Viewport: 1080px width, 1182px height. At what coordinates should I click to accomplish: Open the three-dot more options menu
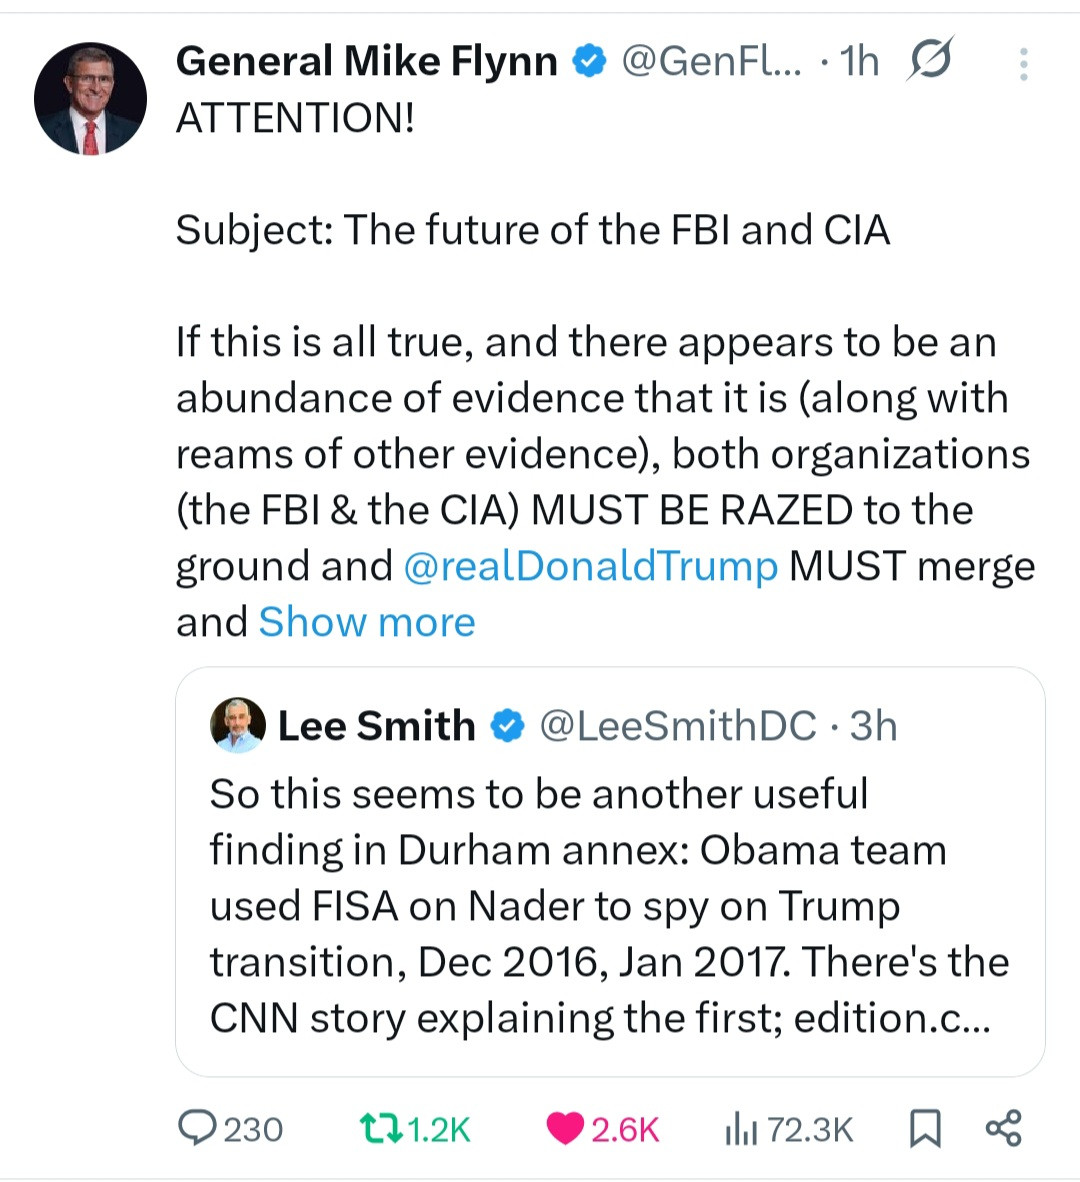click(x=1023, y=64)
